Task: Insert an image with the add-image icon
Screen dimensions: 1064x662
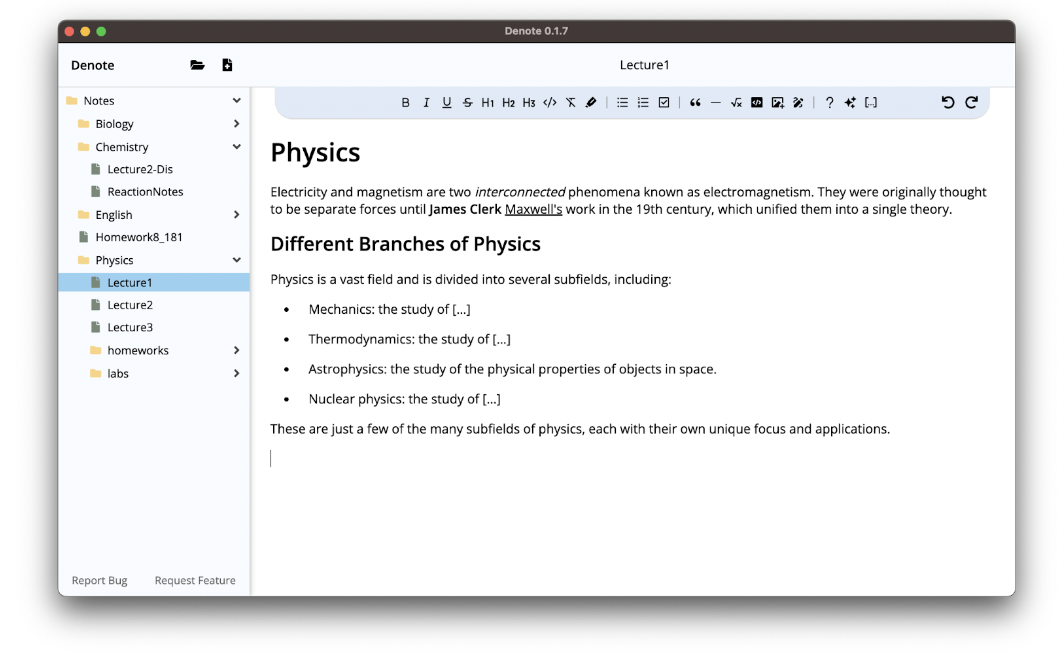Action: (x=778, y=102)
